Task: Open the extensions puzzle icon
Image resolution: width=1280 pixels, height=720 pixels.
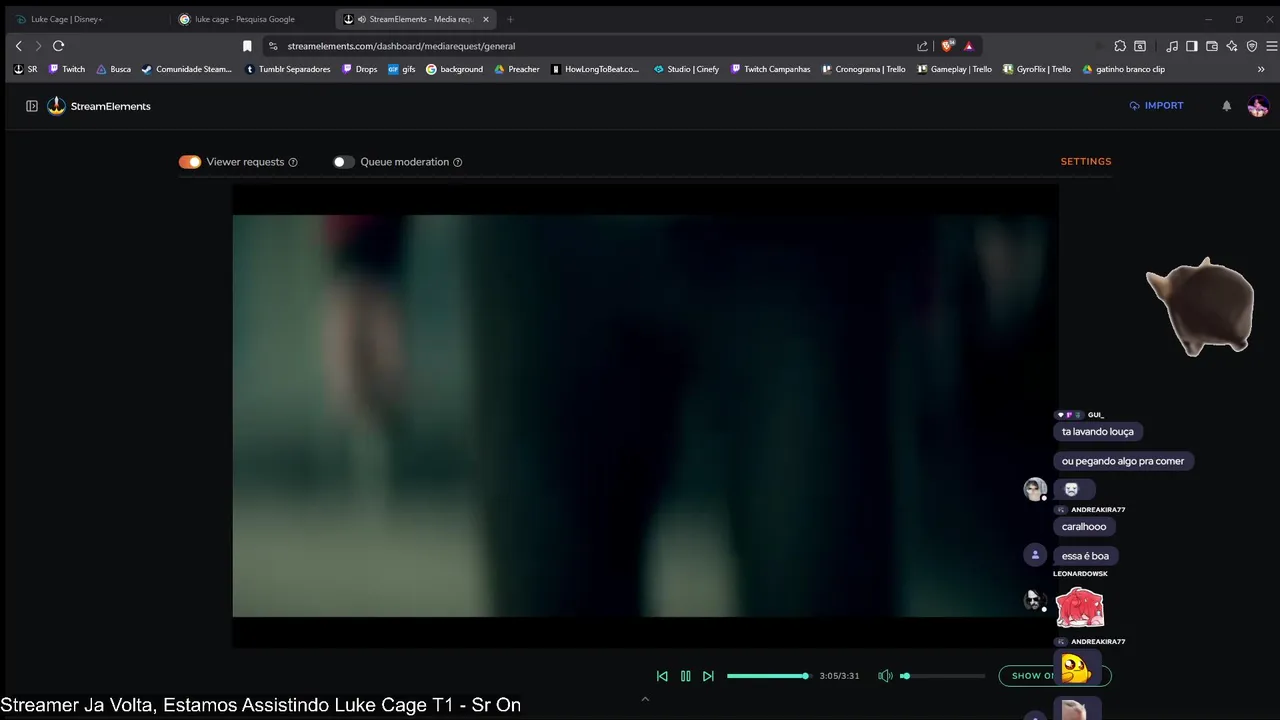Action: 1120,46
